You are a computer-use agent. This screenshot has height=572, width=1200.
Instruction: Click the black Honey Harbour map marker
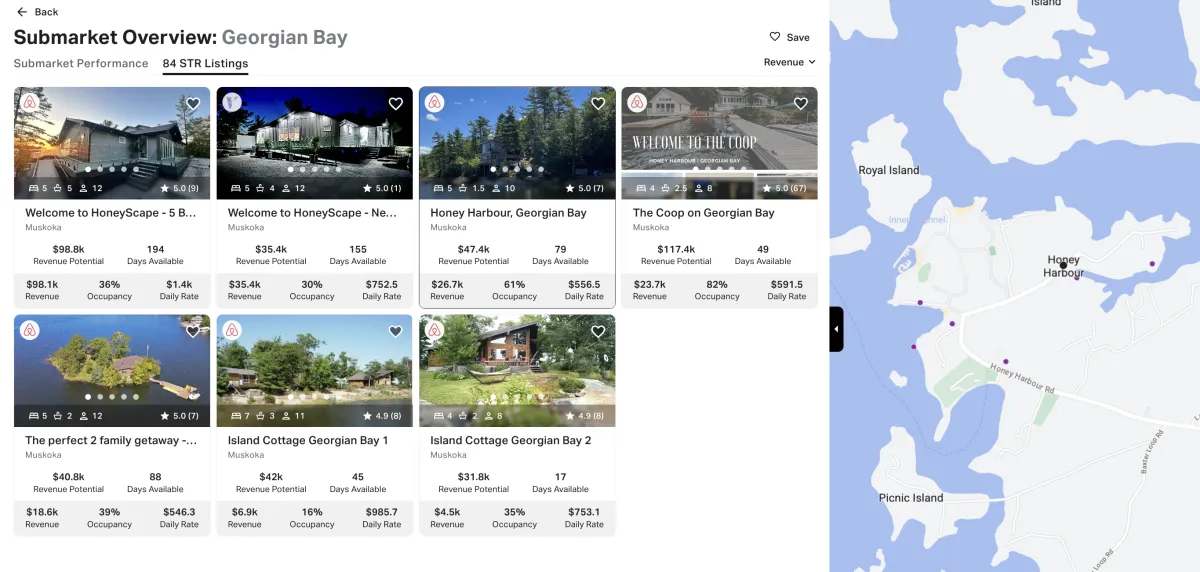[x=1063, y=266]
